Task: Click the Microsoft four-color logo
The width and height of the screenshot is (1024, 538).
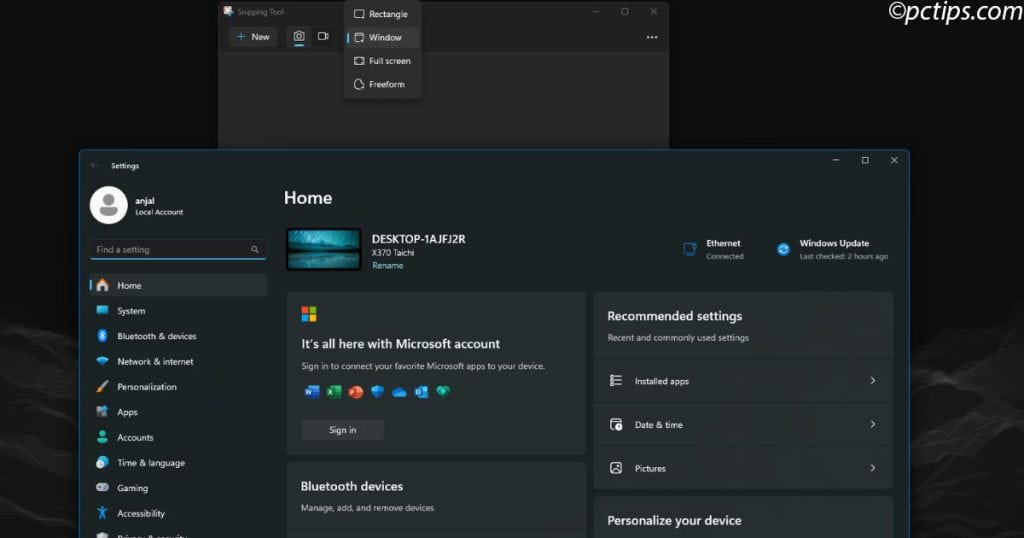Action: (x=309, y=314)
